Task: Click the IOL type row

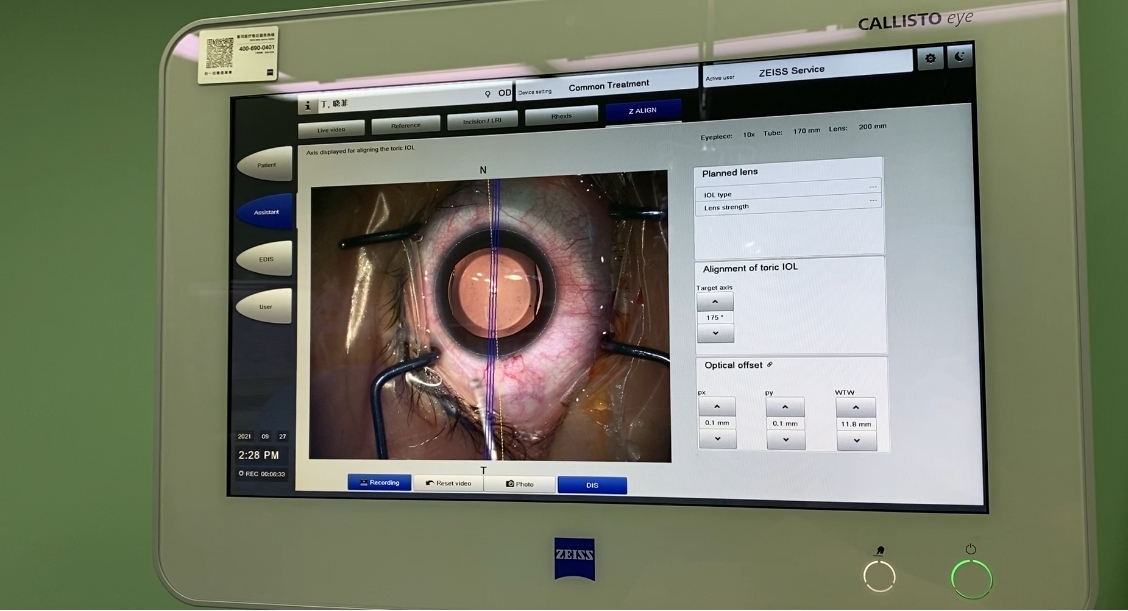Action: click(788, 192)
